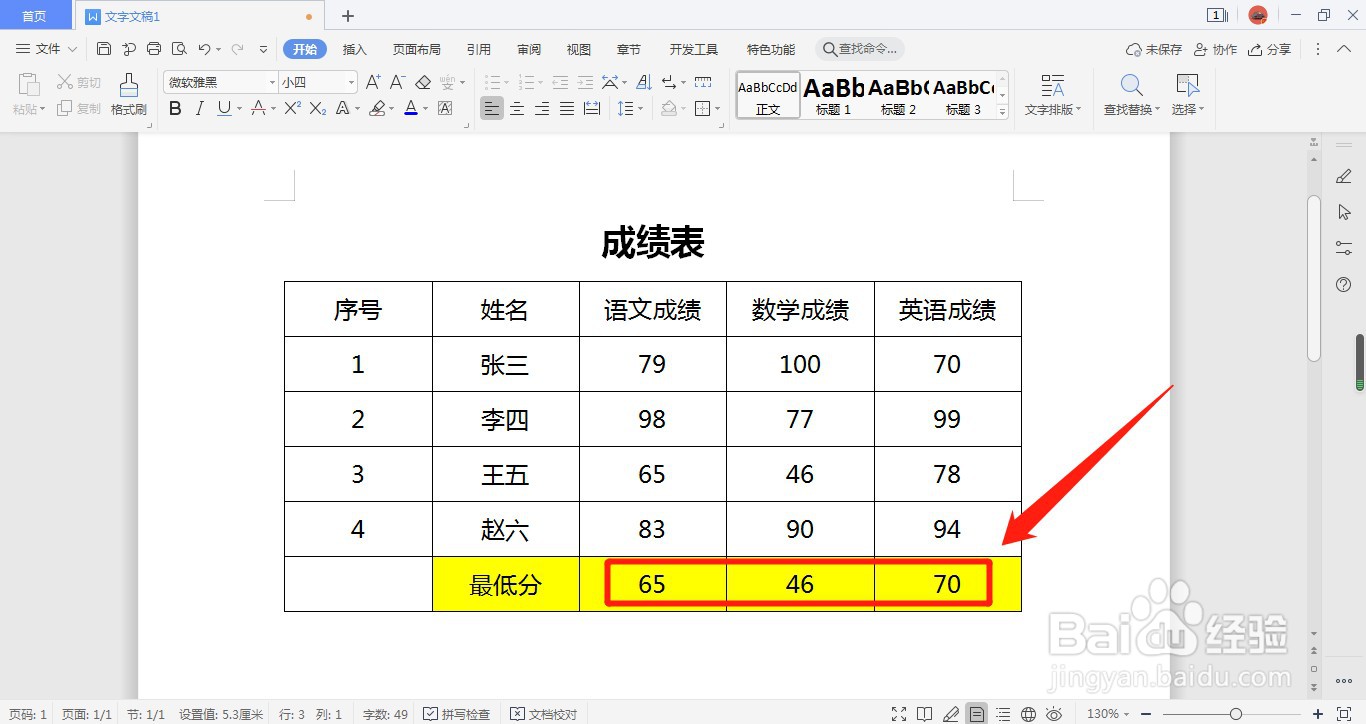Switch to the 插入 ribbon tab
The image size is (1366, 724).
(x=354, y=48)
